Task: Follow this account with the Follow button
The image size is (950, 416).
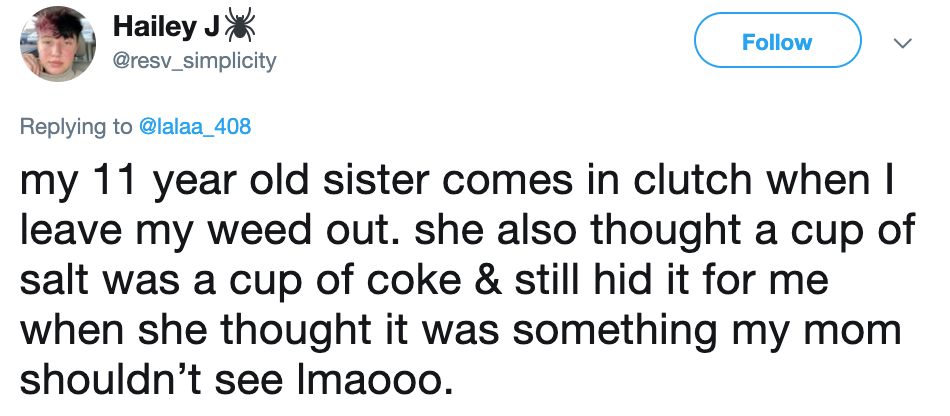Action: click(x=777, y=41)
